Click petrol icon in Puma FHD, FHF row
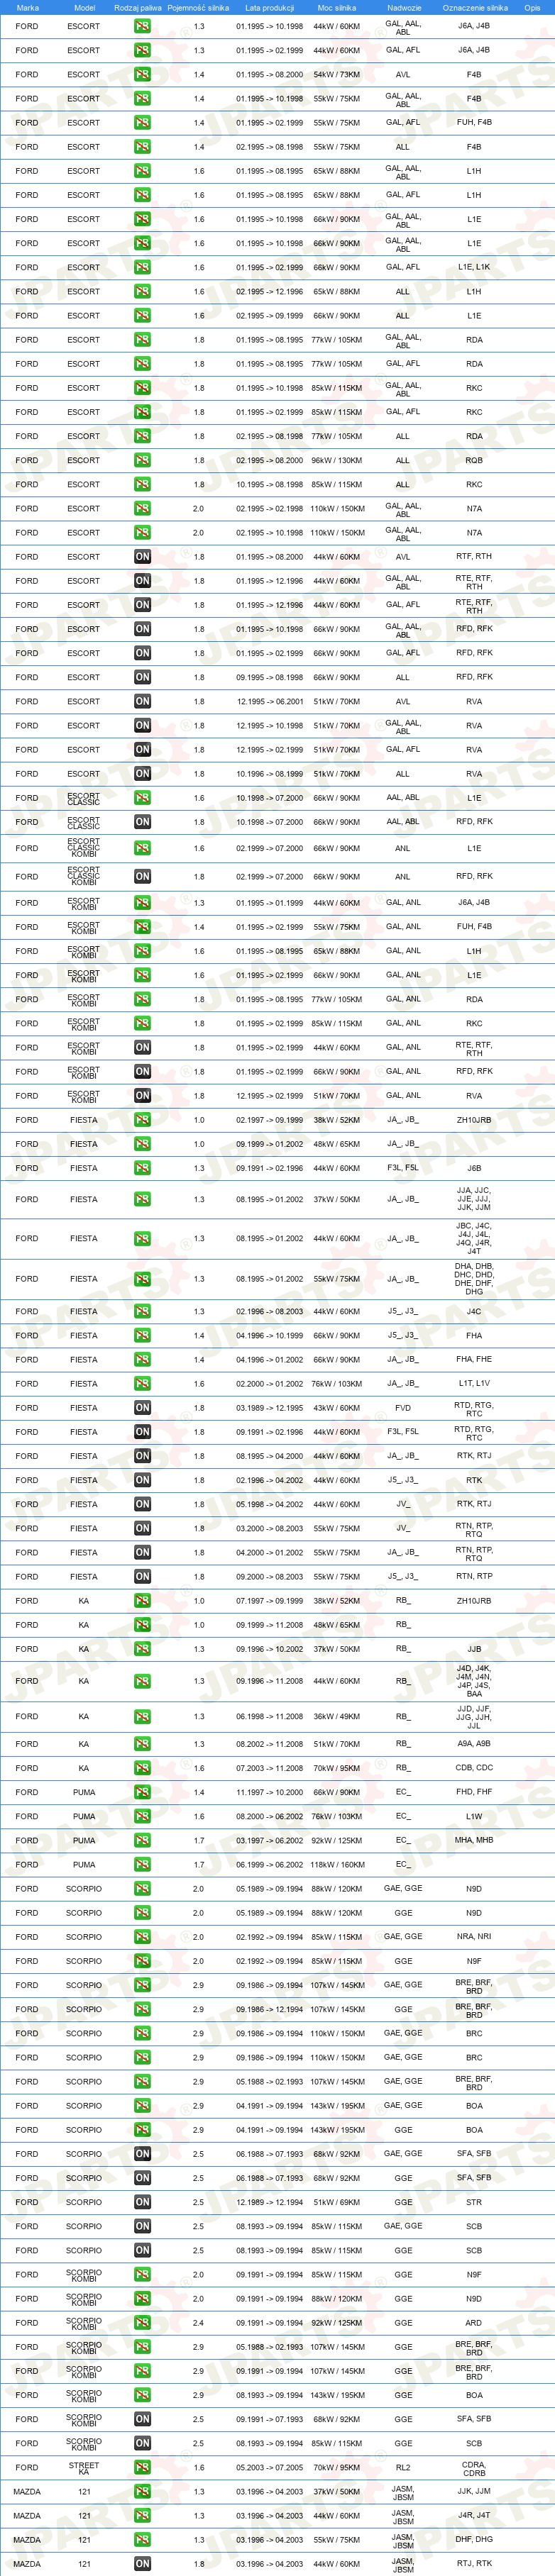Screen dimensions: 555x2576 [x=142, y=1792]
